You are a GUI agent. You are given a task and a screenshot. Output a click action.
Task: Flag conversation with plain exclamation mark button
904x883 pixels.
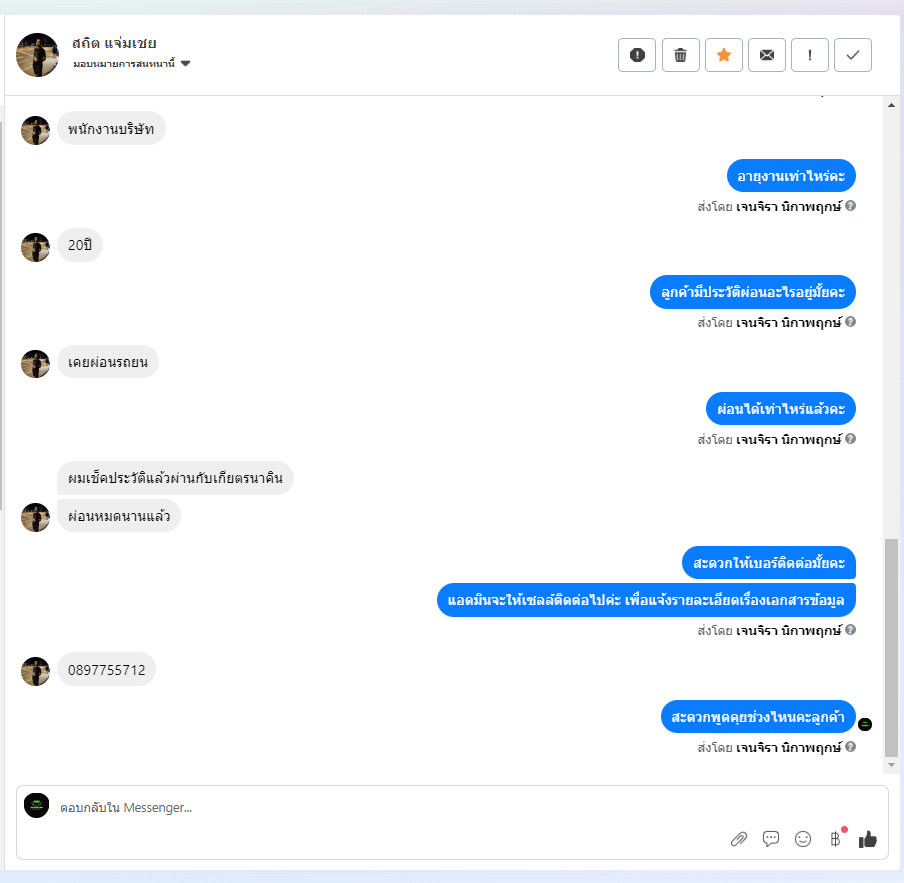click(809, 55)
